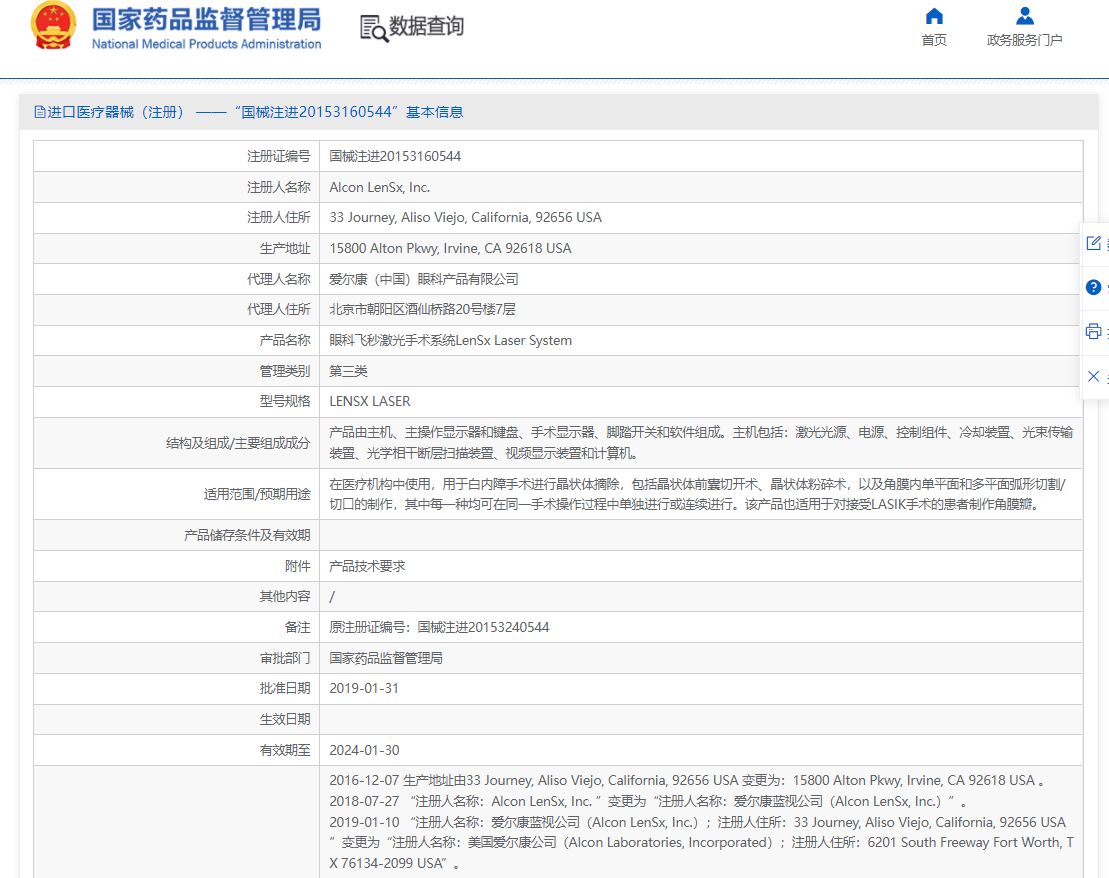Click the 有效期至 label

285,751
